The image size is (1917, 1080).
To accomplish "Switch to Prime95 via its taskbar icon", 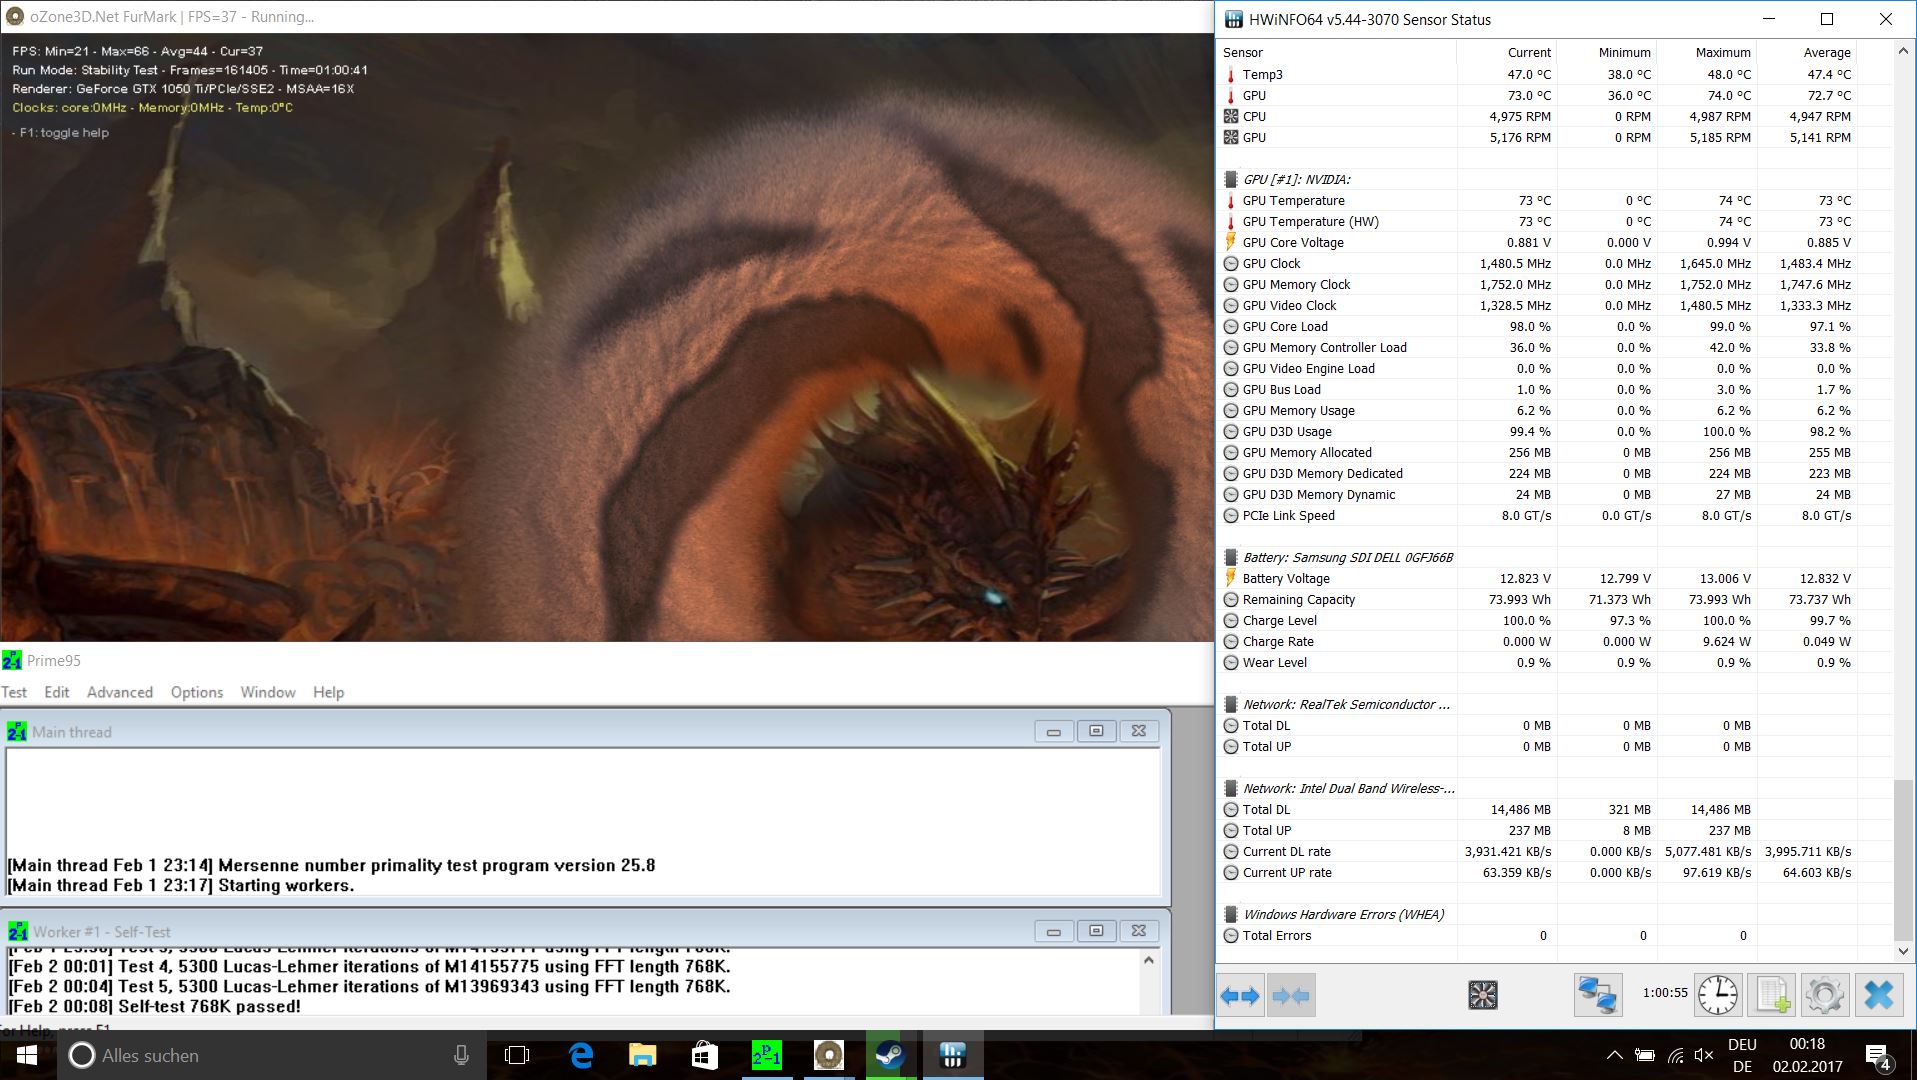I will coord(766,1055).
